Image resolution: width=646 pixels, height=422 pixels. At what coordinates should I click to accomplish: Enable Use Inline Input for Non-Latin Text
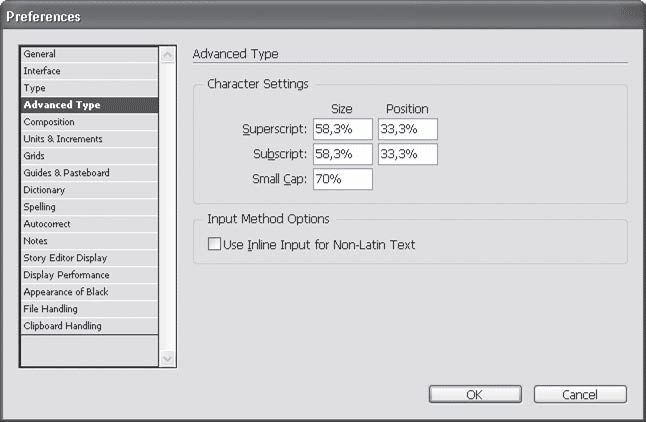coord(214,244)
